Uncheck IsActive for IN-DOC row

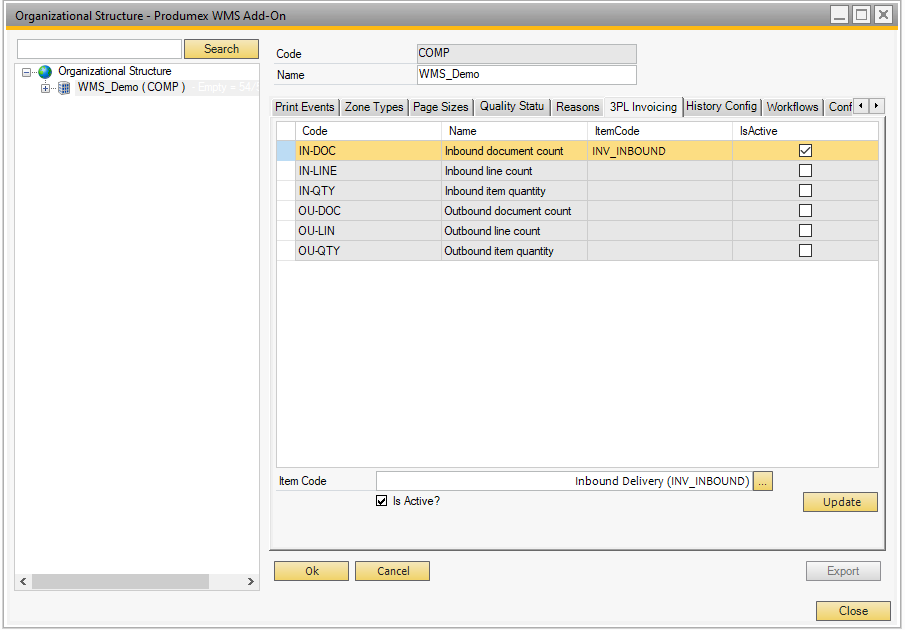(805, 151)
